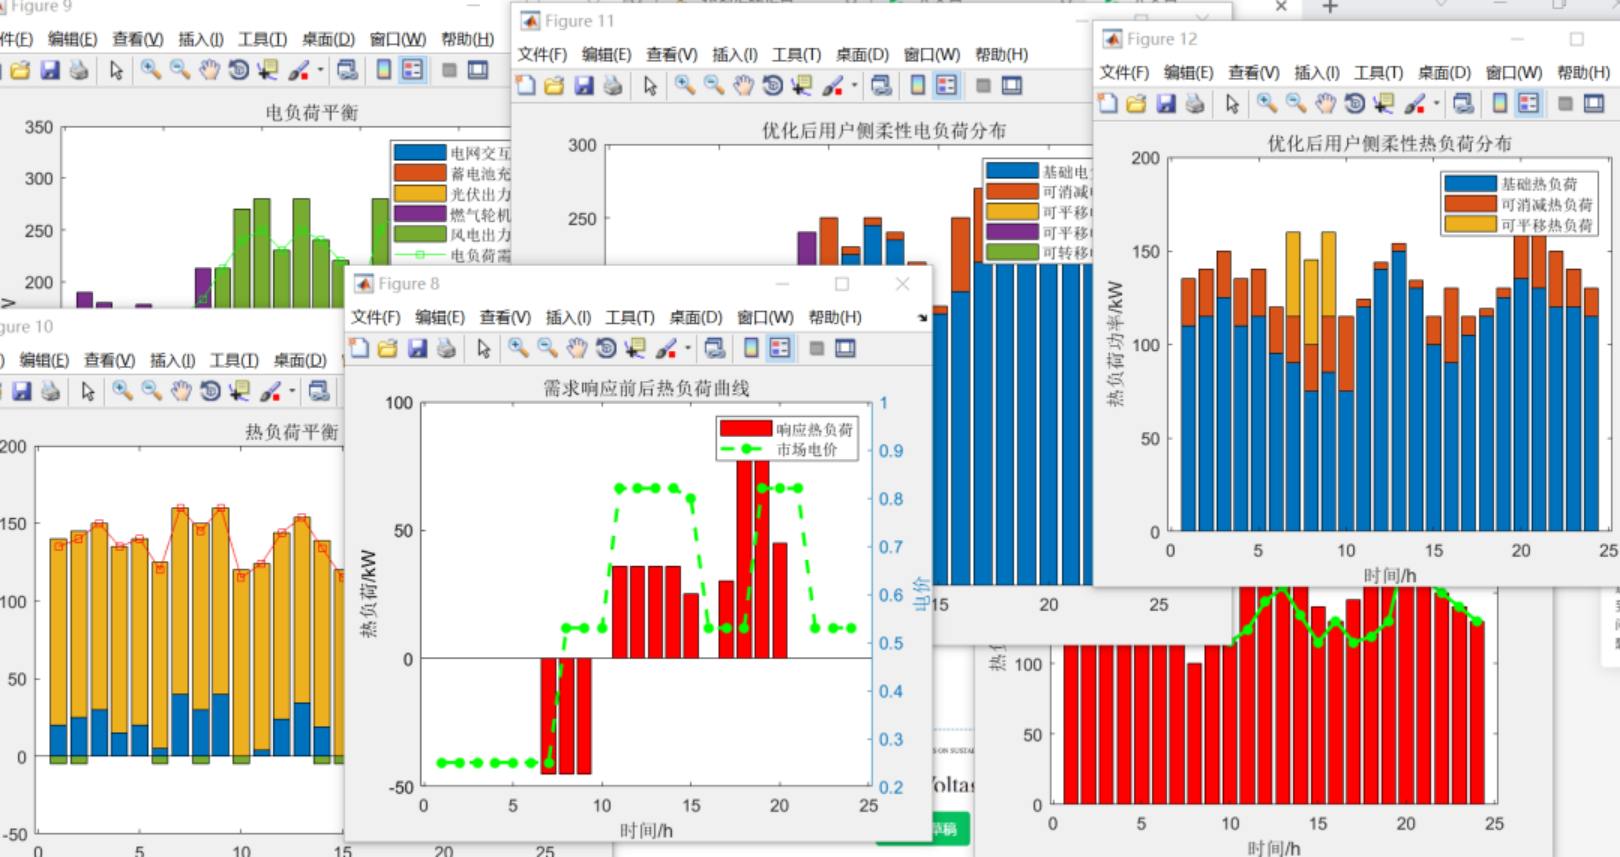Image resolution: width=1620 pixels, height=857 pixels.
Task: Toggle Insert Legend in Figure 11
Action: (946, 86)
